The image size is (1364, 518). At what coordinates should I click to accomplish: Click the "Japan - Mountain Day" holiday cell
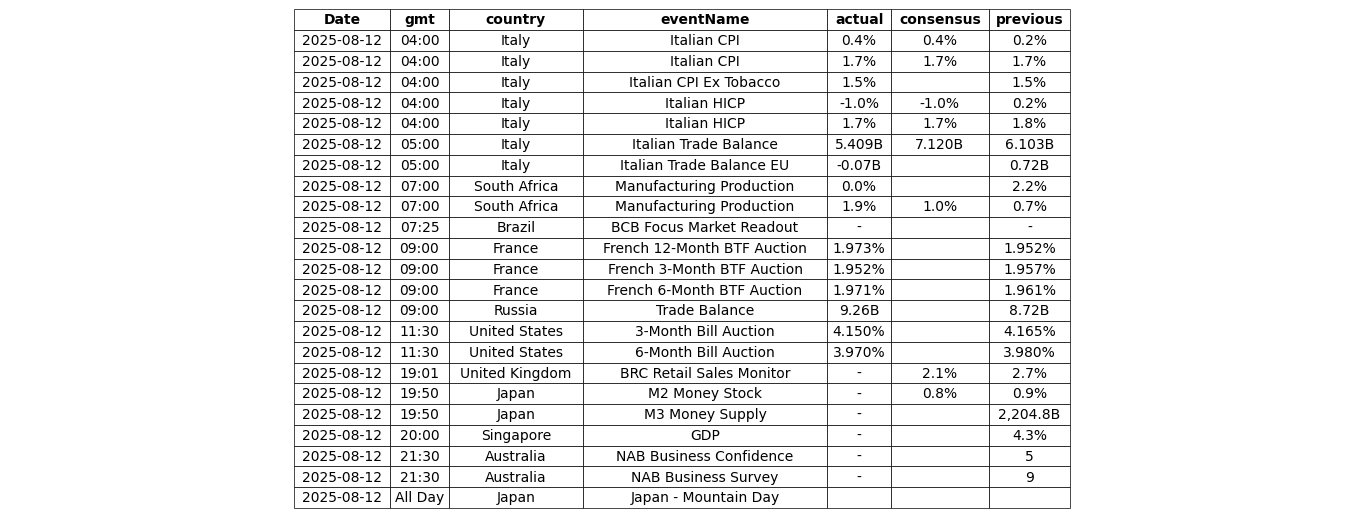pyautogui.click(x=704, y=498)
